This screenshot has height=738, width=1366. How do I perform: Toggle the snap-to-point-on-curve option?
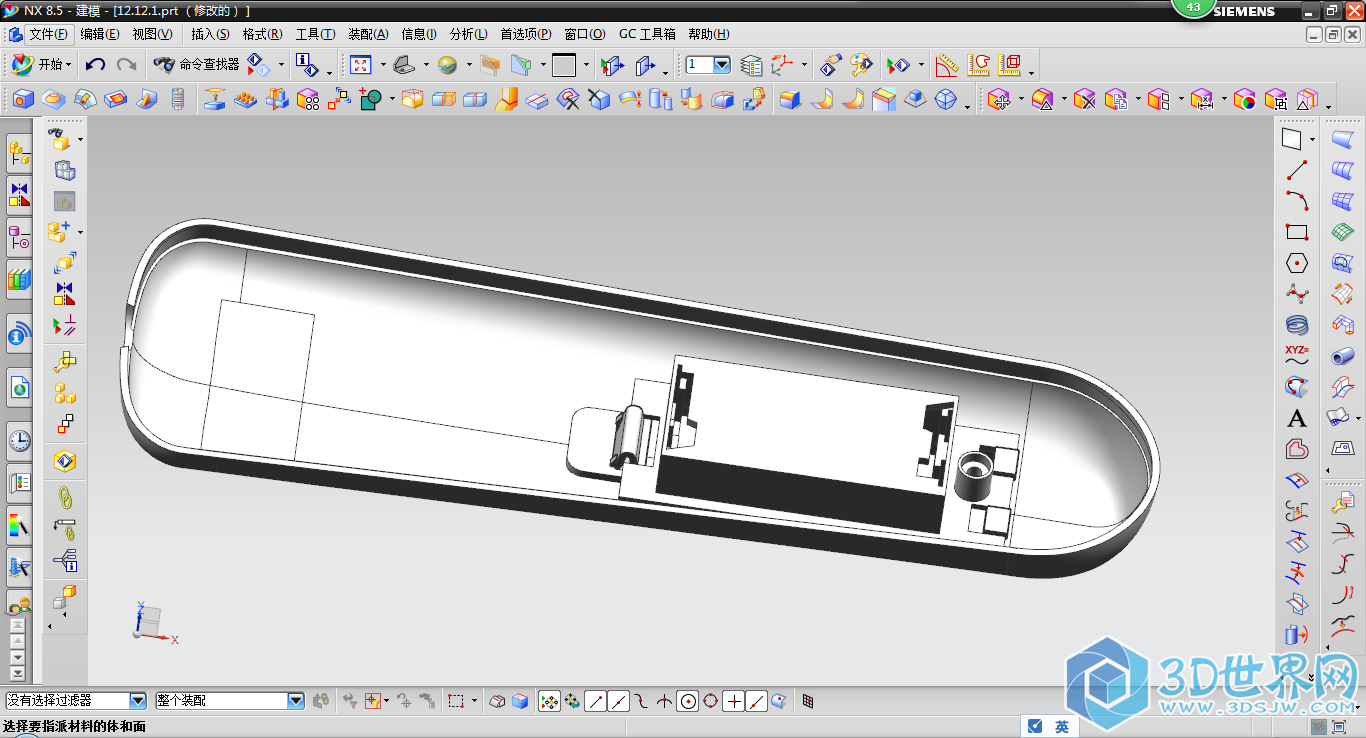757,701
